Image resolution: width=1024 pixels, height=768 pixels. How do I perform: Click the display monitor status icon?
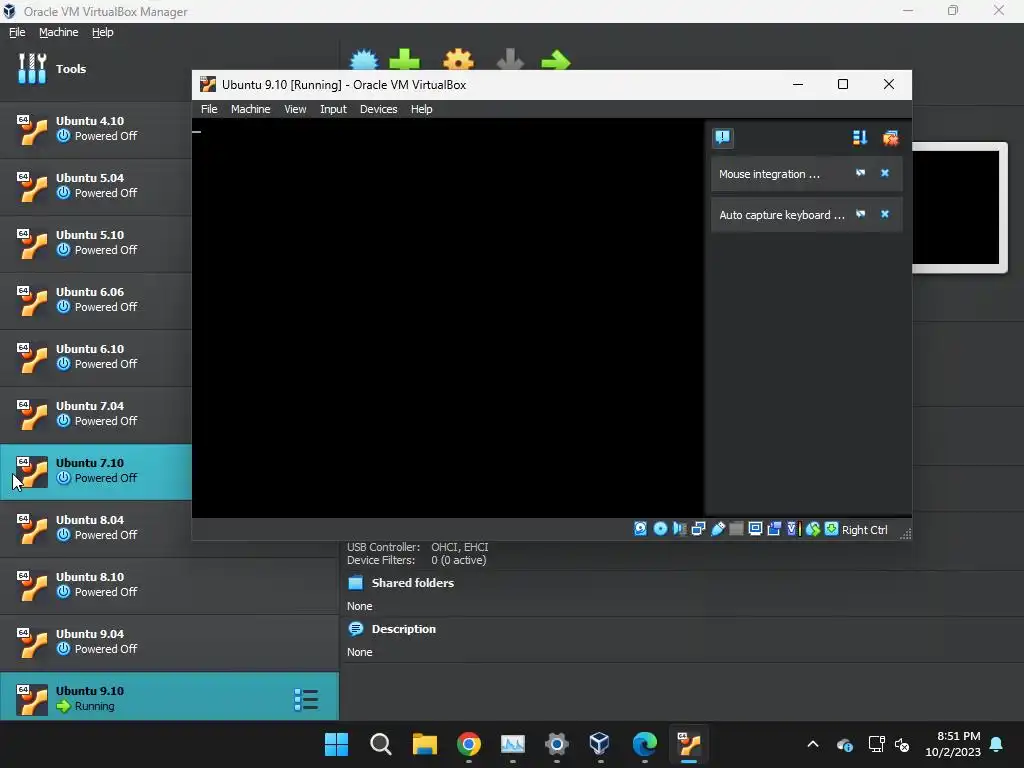pos(755,529)
